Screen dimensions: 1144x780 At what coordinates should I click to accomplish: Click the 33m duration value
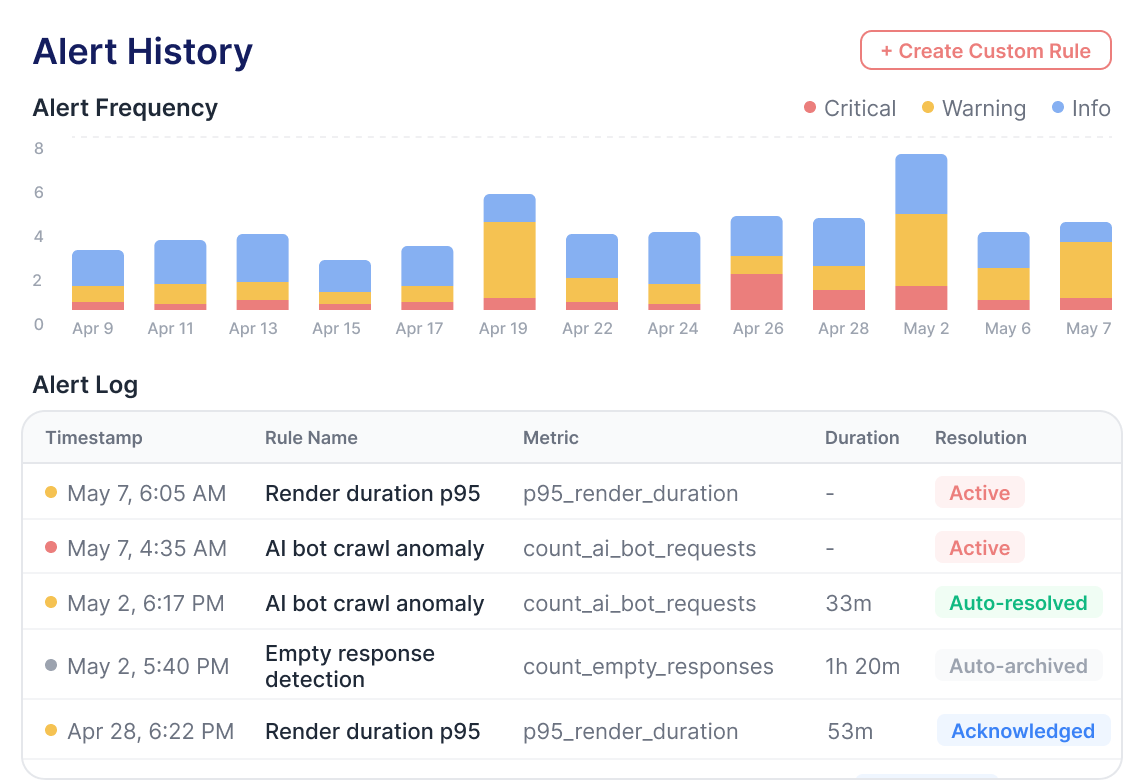coord(849,603)
